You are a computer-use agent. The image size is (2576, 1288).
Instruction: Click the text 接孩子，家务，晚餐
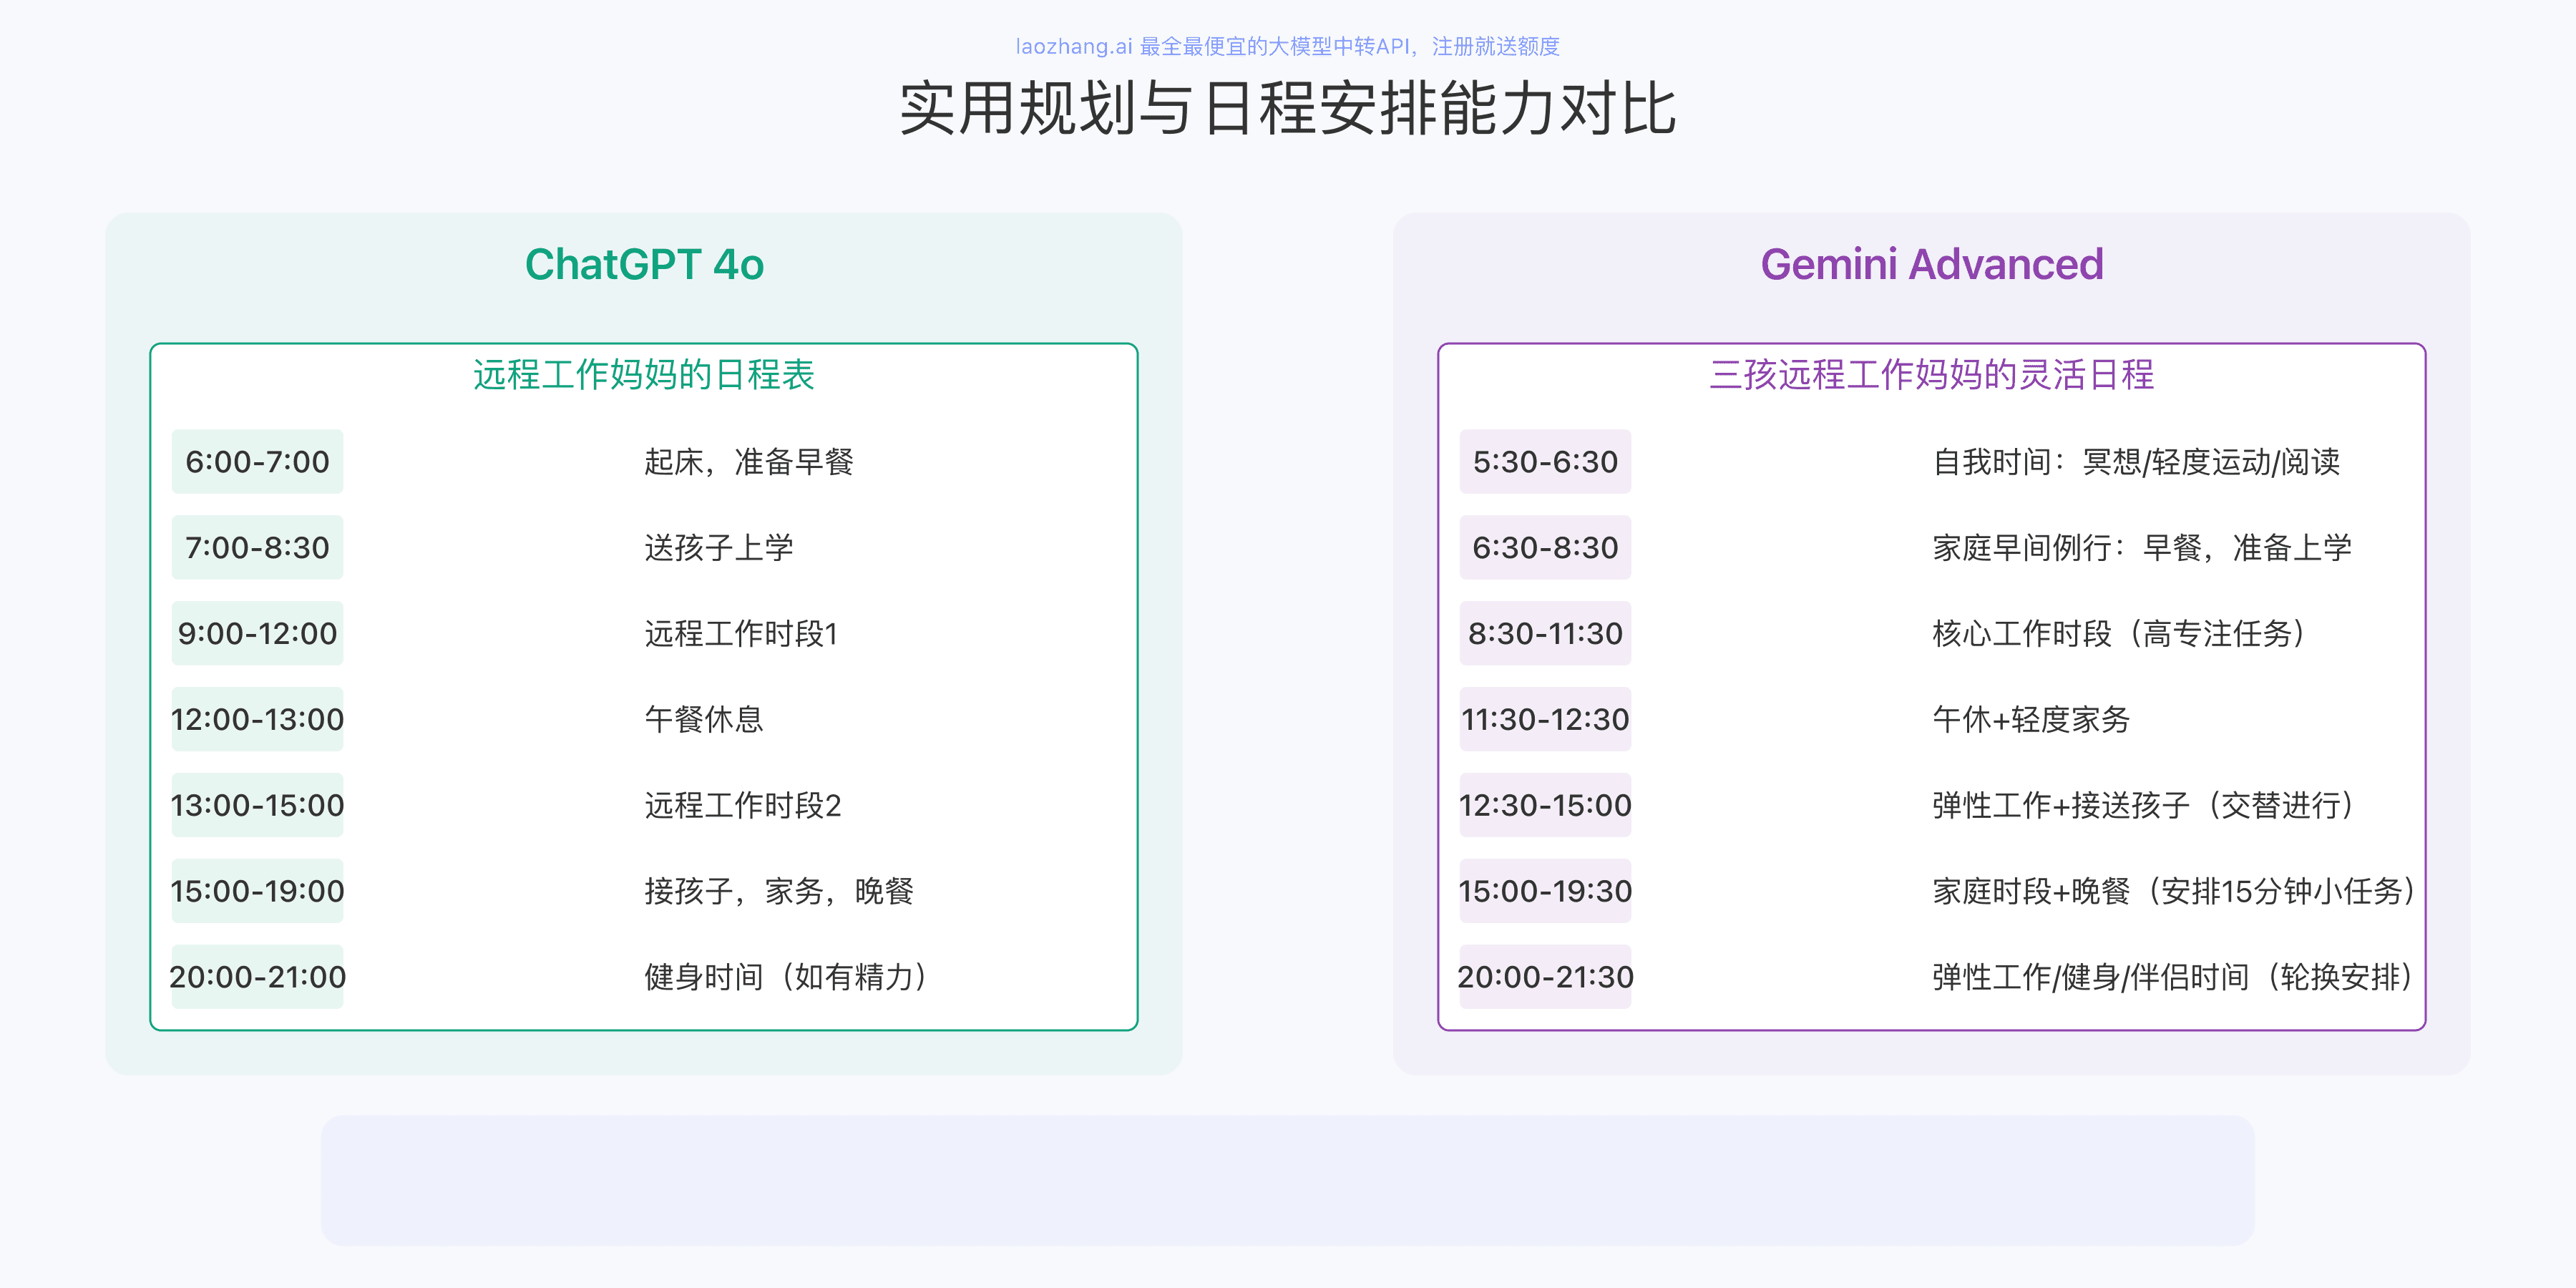coord(779,892)
